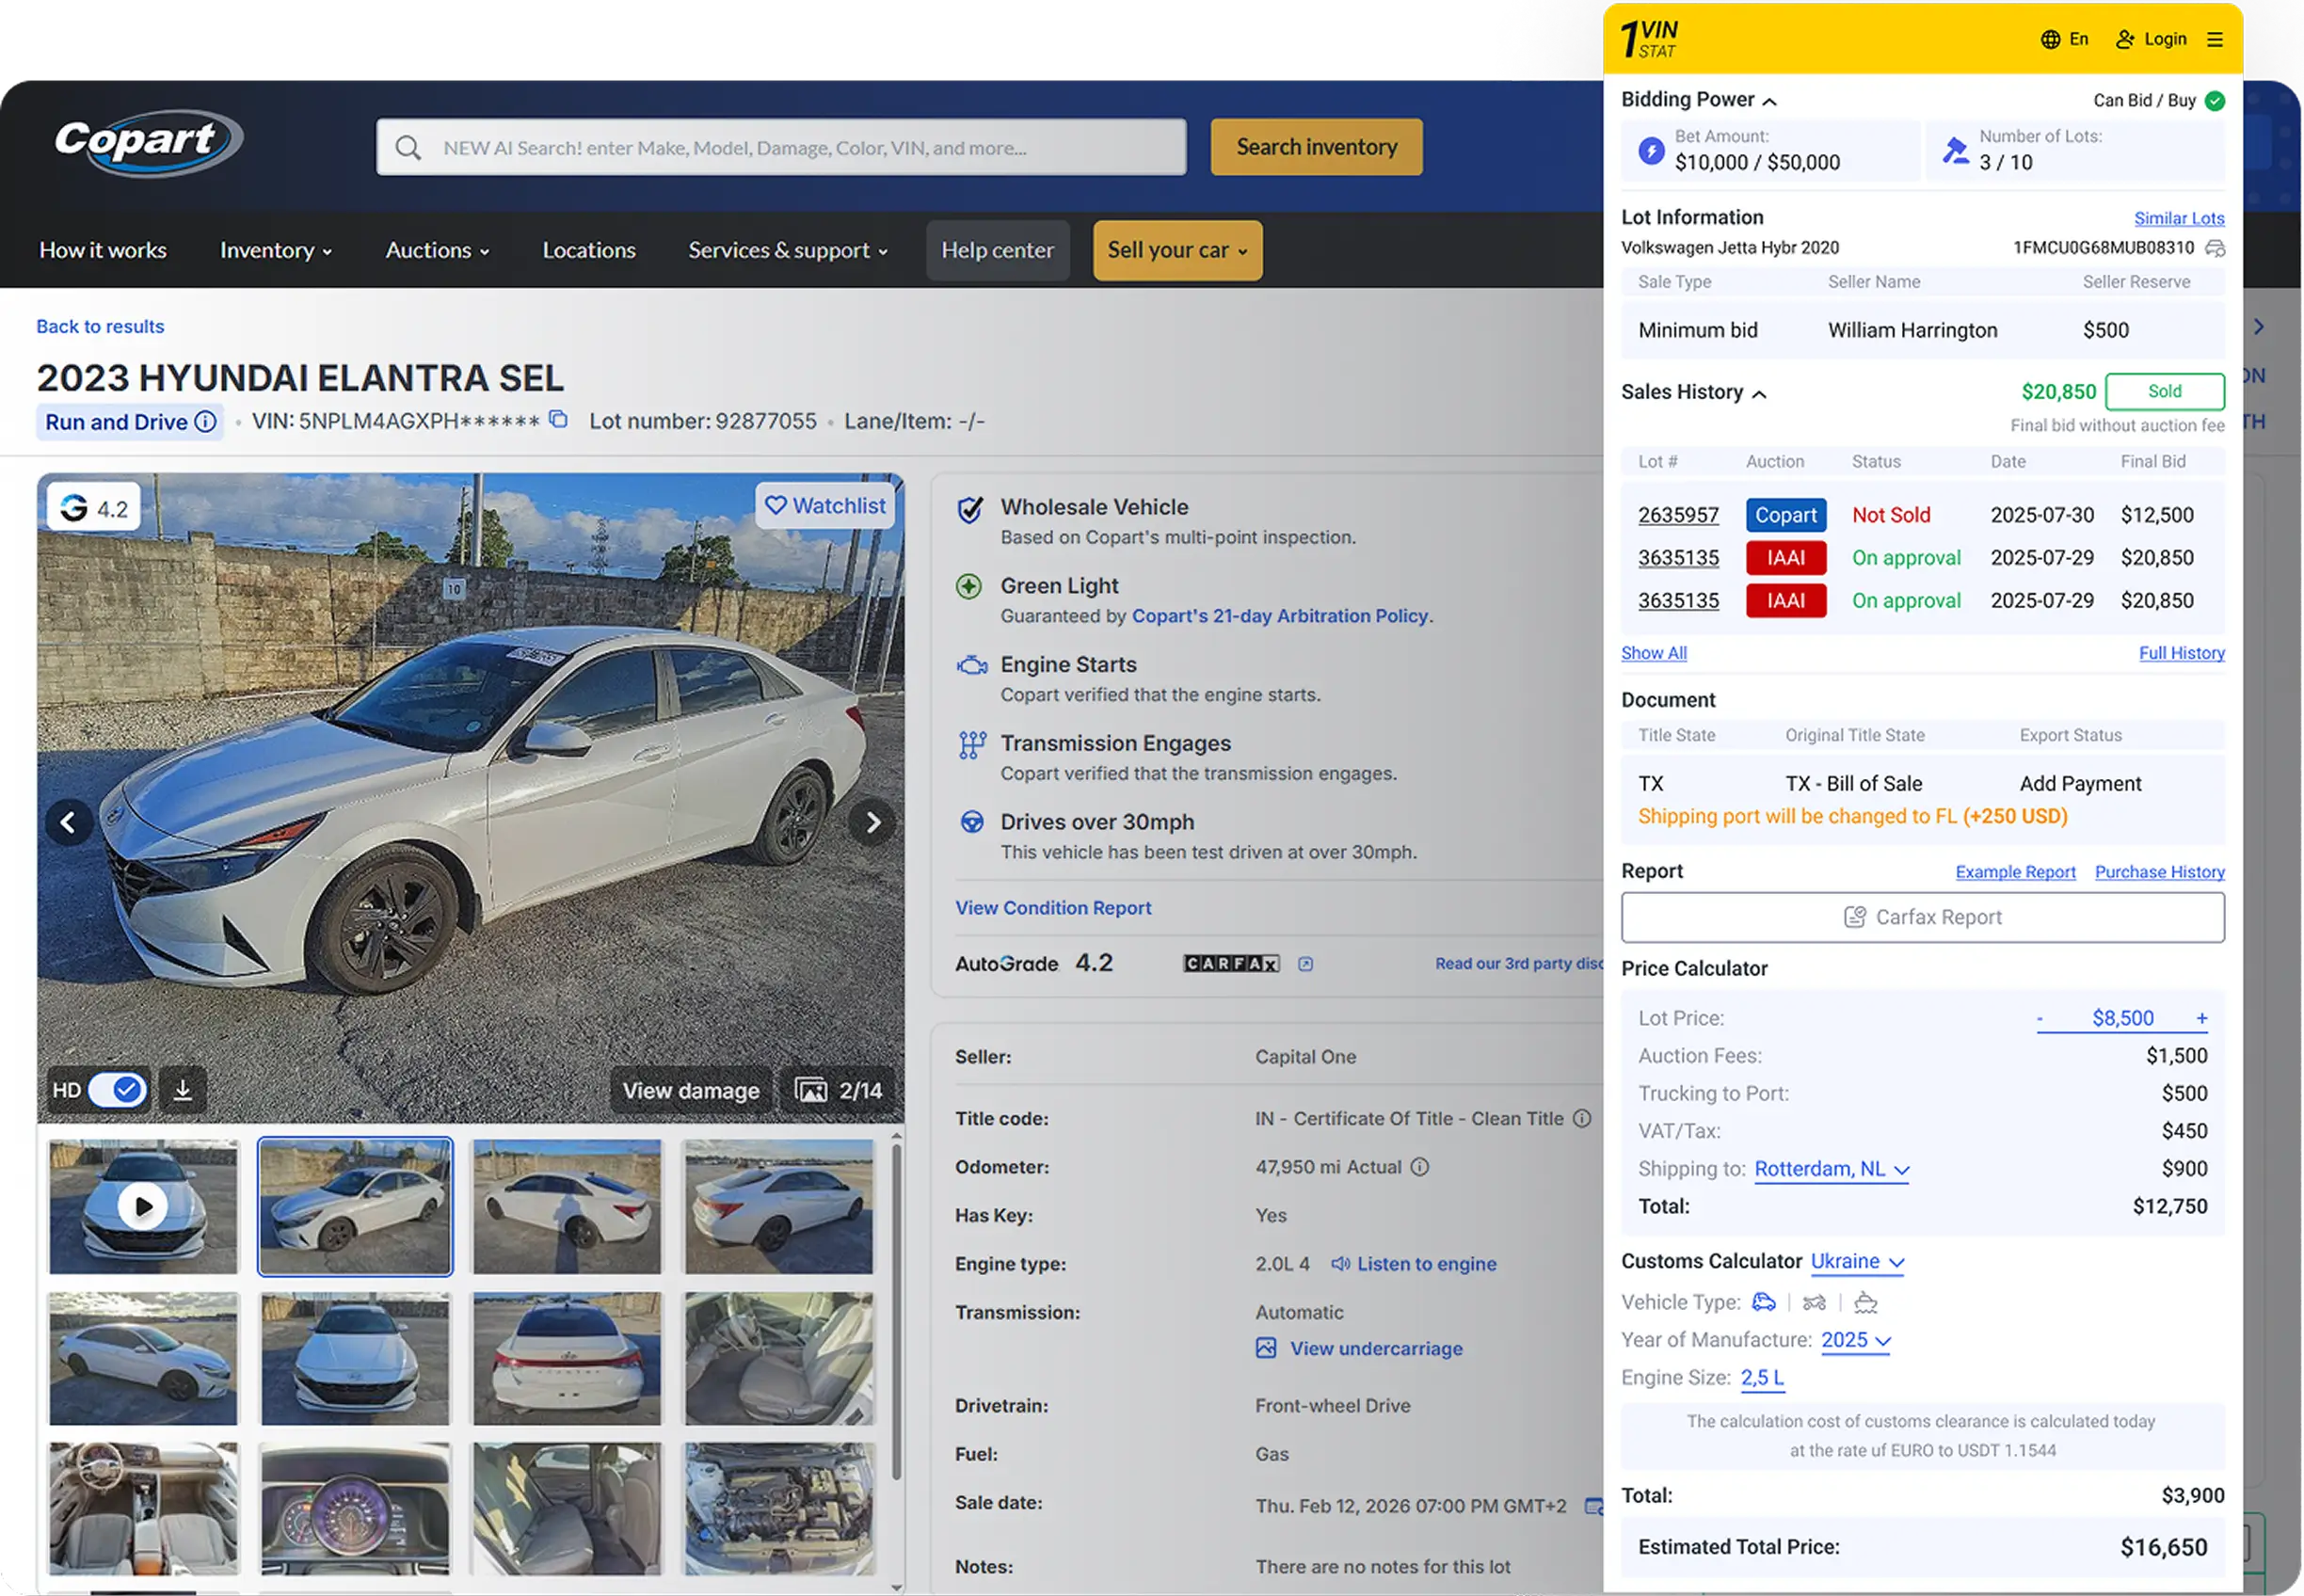Increase the lot price with plus
Screen dimensions: 2304x1596
(x=2202, y=1018)
